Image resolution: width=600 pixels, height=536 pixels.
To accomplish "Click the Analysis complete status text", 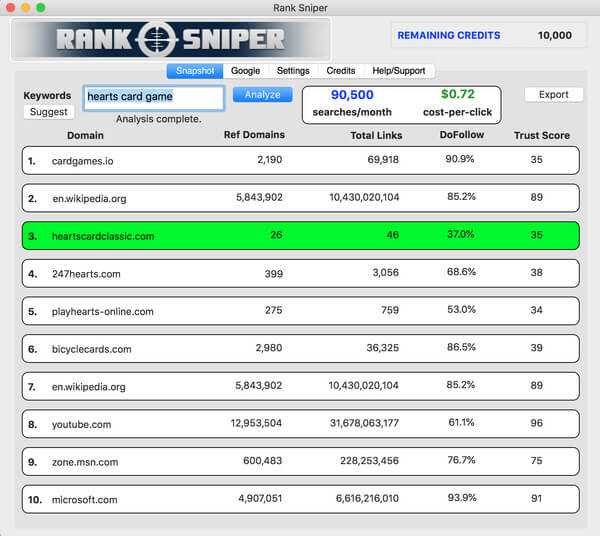I will [x=159, y=119].
